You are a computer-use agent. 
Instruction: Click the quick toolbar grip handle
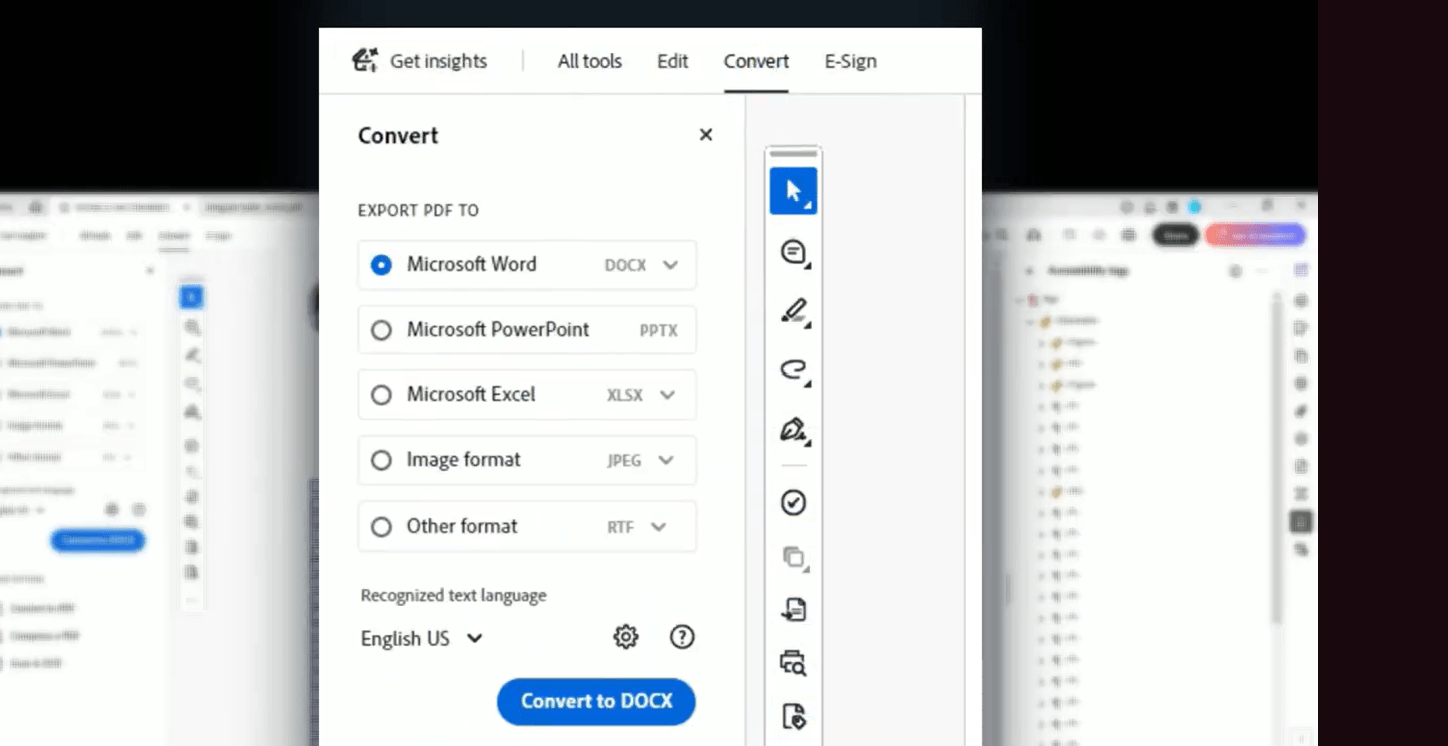tap(793, 154)
